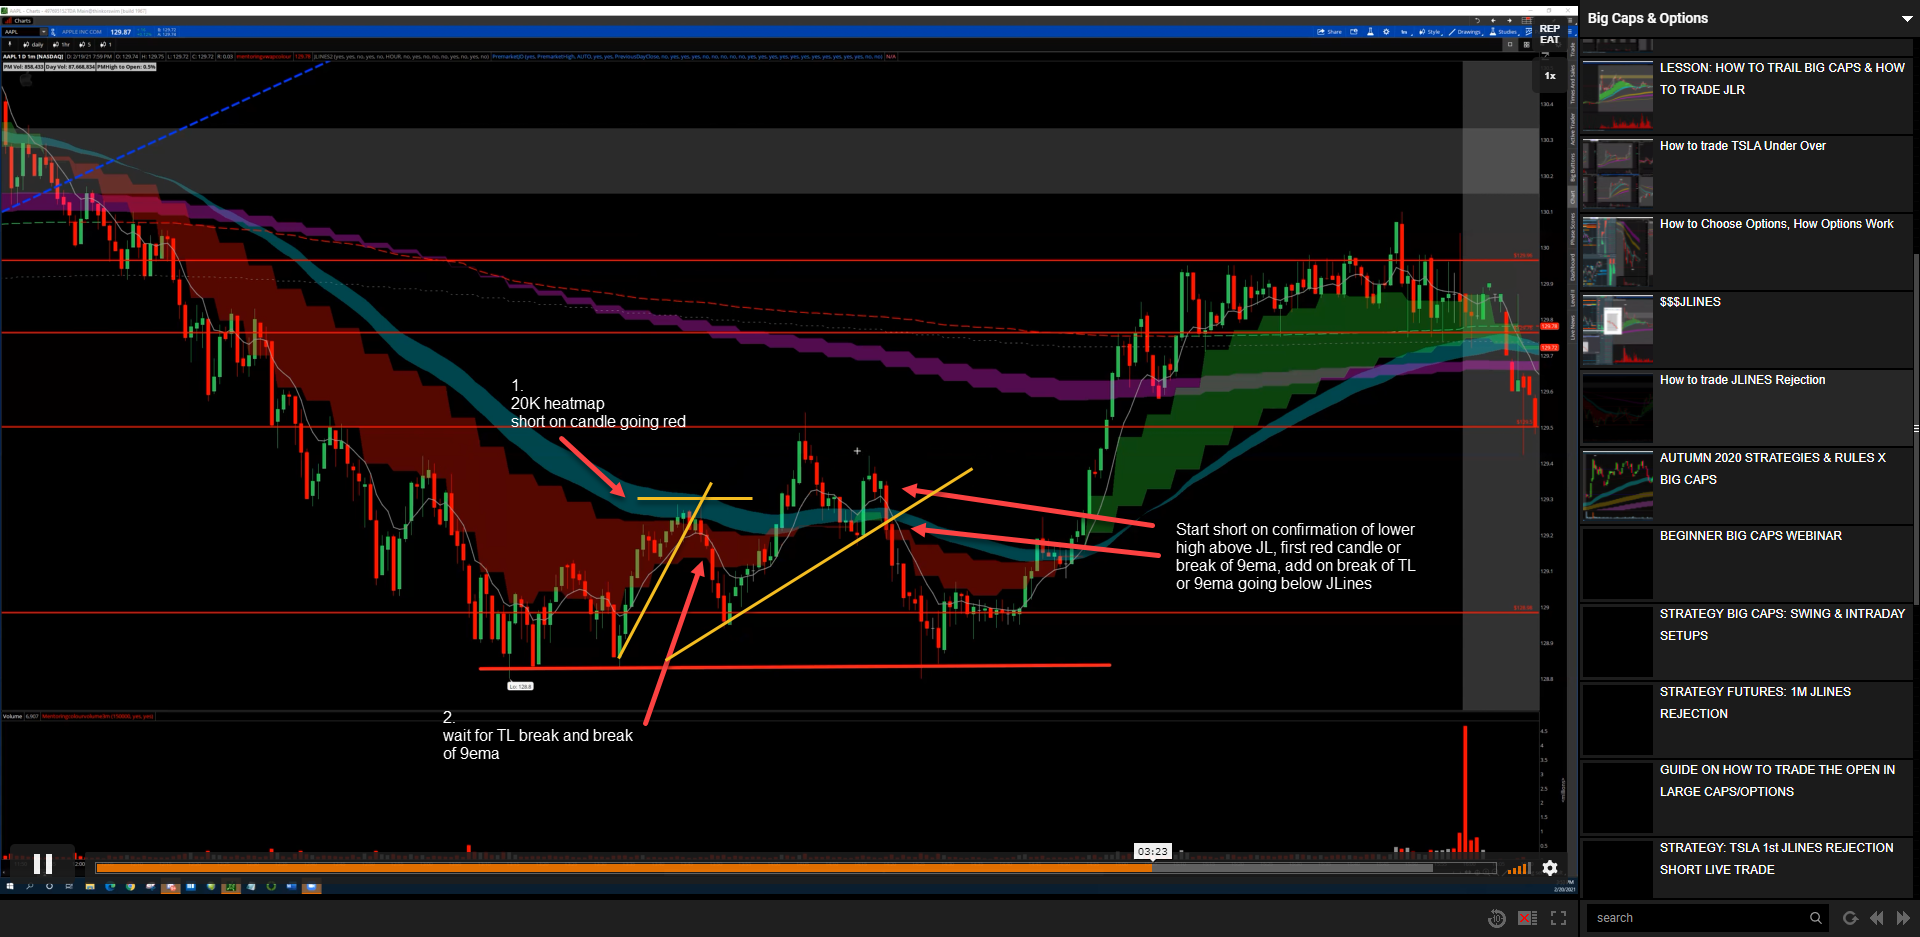Click the pin icon before daily

[10, 44]
